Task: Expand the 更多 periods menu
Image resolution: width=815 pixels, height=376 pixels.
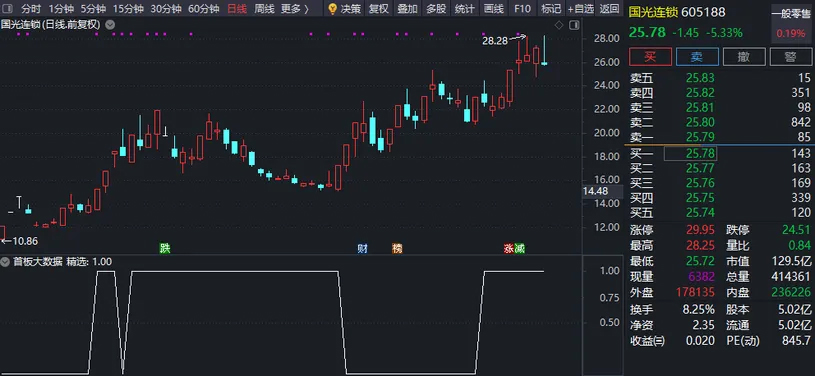Action: click(294, 9)
